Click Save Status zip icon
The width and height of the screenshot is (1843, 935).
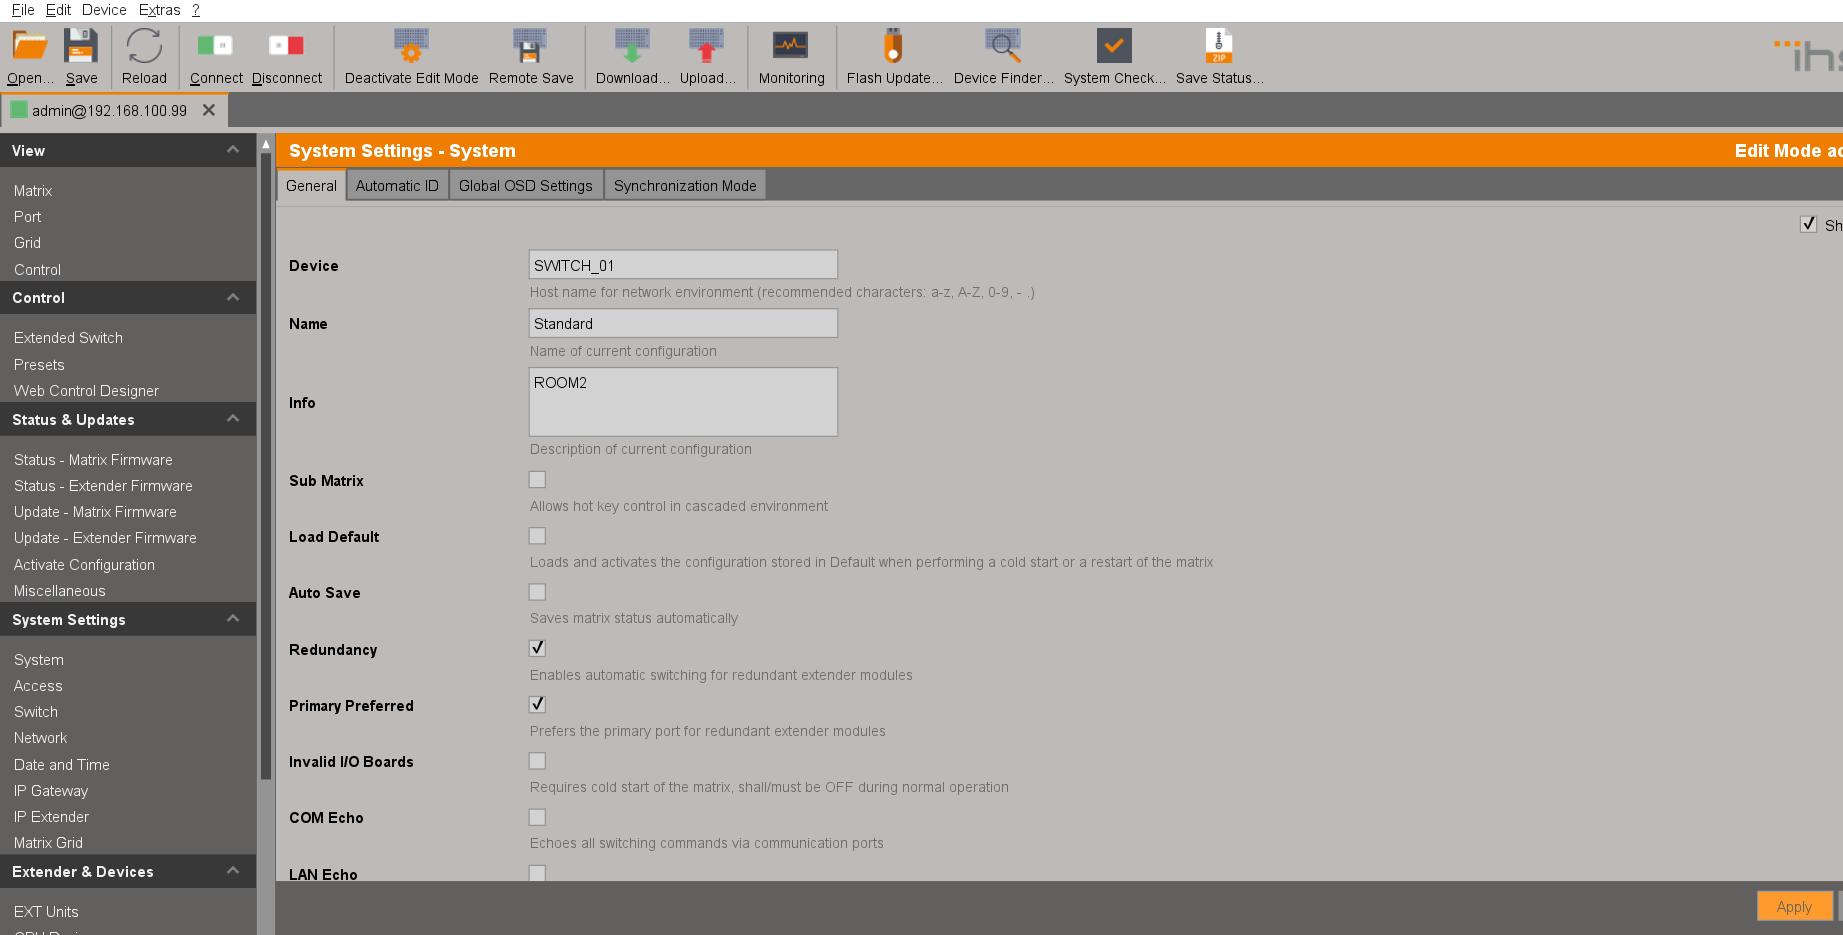tap(1218, 47)
